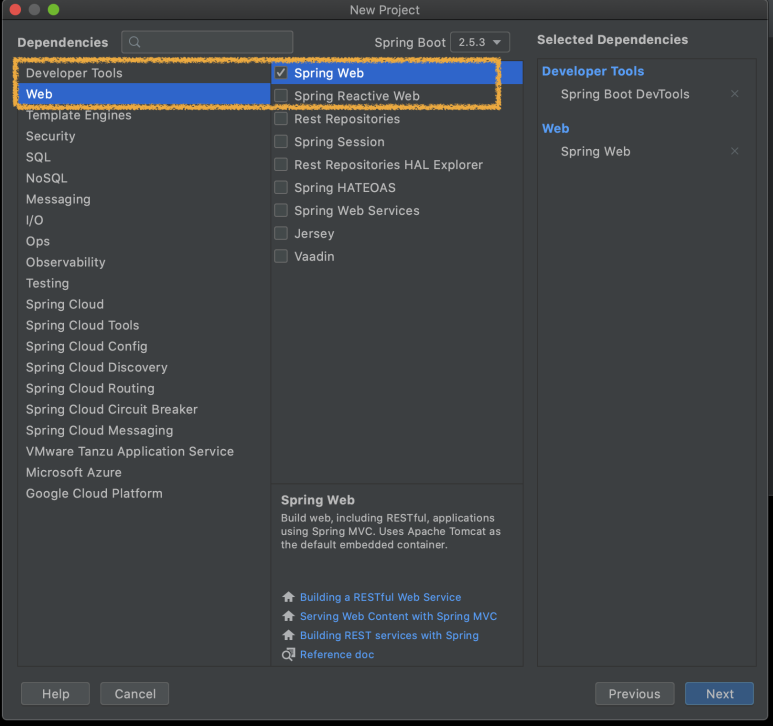Choose the Security category

pos(144,136)
